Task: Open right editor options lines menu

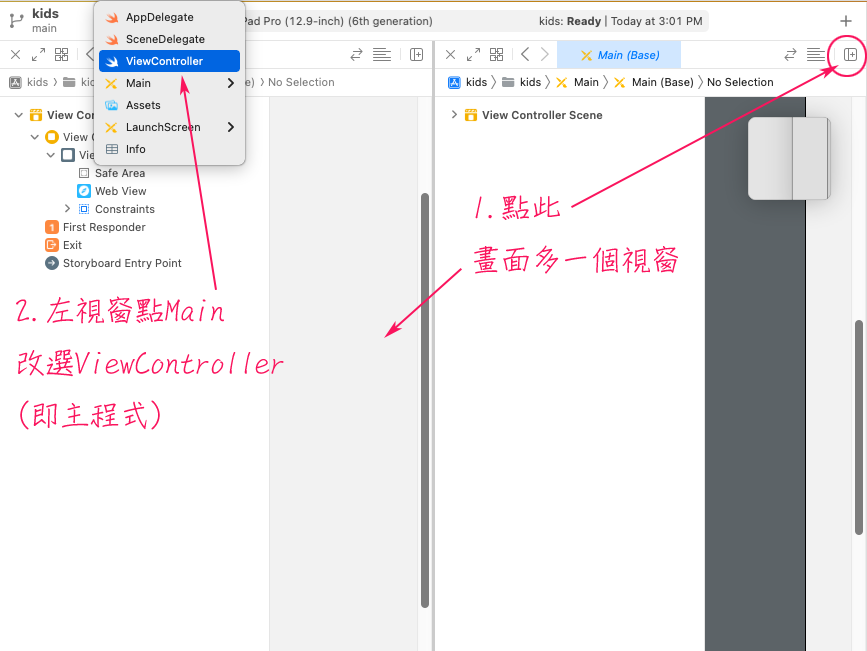Action: [816, 54]
